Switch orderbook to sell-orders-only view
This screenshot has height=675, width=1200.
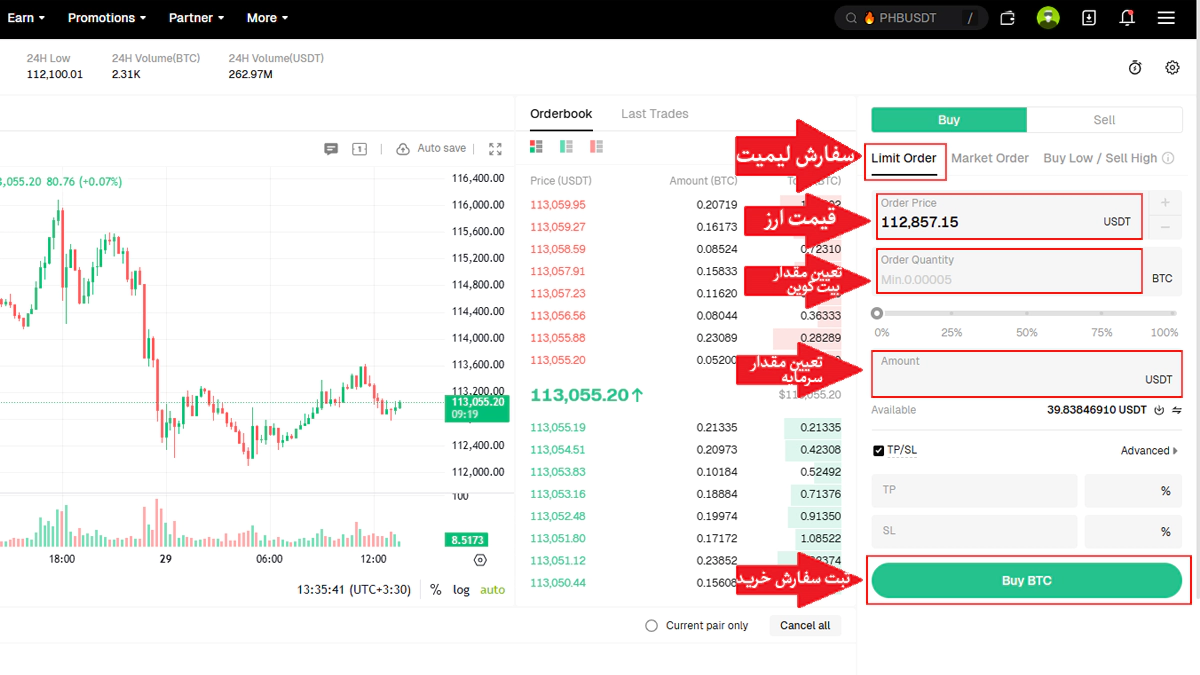coord(595,146)
